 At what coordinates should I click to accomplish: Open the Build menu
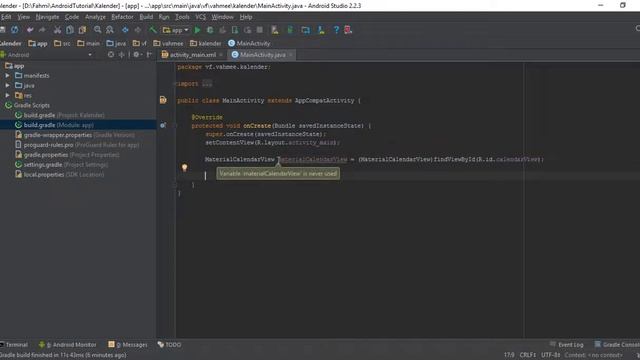[146, 17]
